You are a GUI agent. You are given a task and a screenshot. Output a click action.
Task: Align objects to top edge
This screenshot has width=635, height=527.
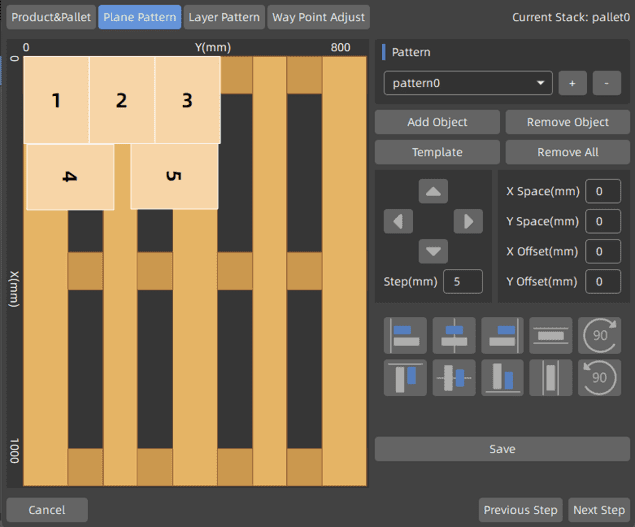click(x=405, y=378)
